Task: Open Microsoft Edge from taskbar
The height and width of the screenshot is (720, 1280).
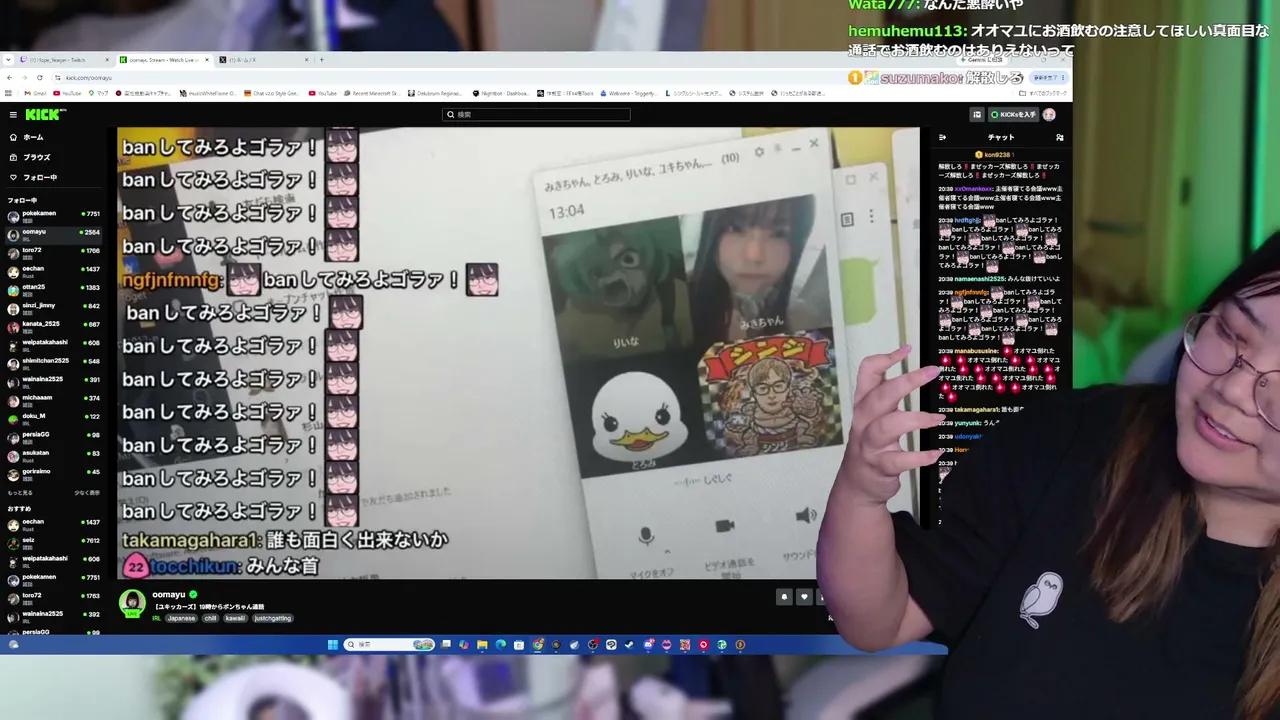Action: 501,645
